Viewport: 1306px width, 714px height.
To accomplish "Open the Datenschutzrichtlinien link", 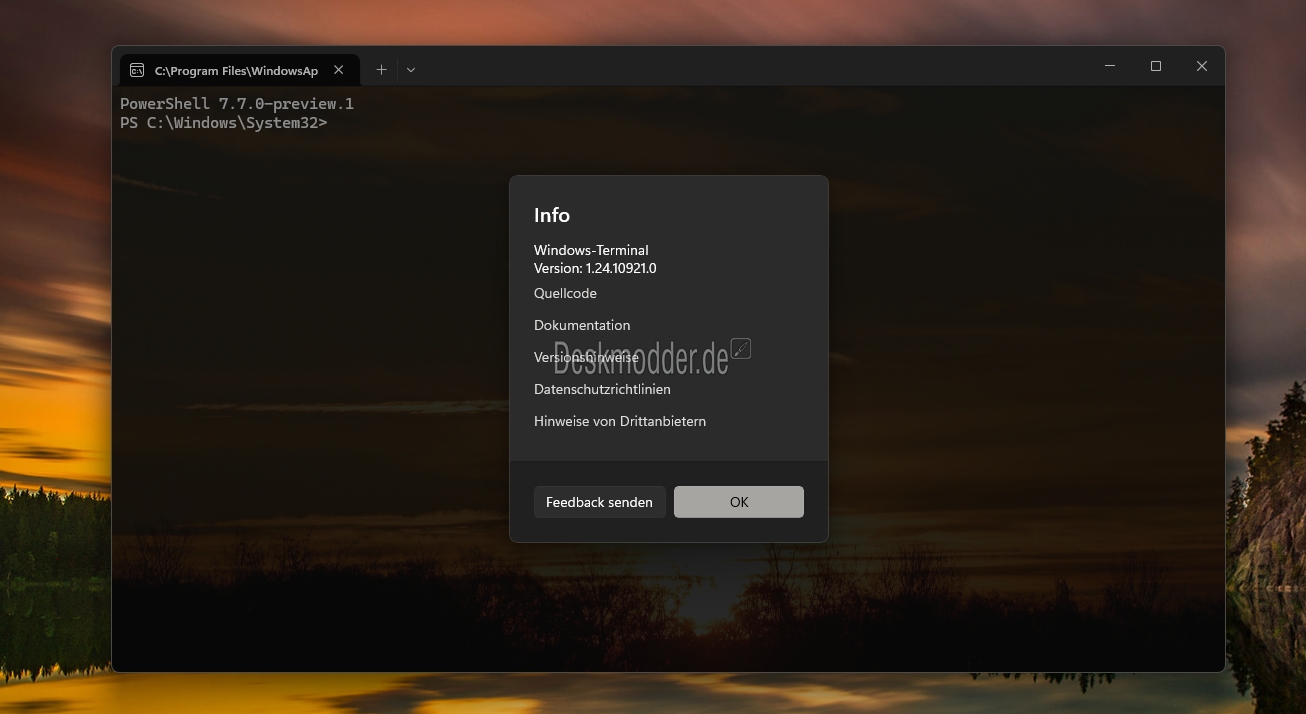I will [x=602, y=389].
